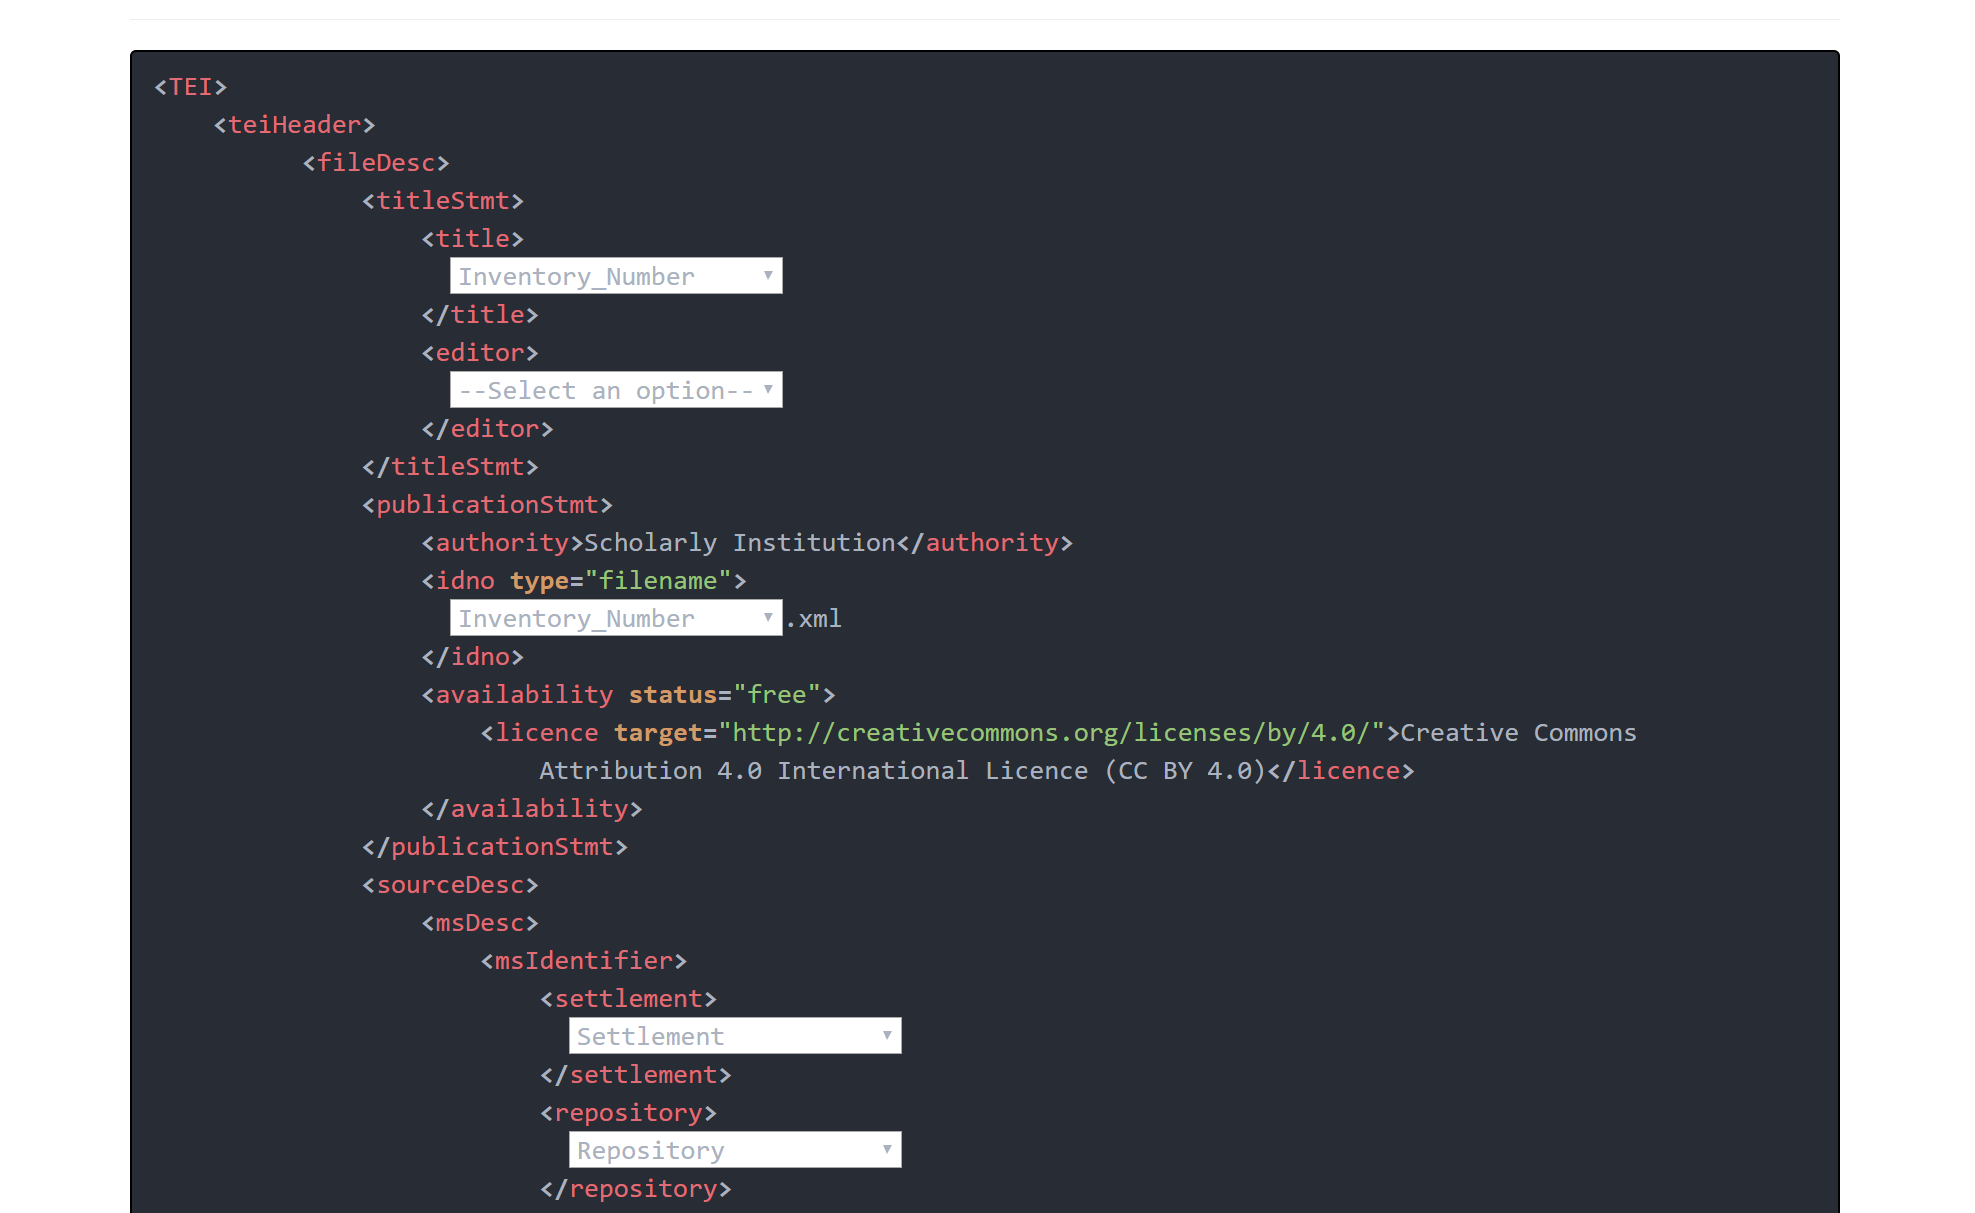
Task: Click the opening publicationStmt tag
Action: point(487,505)
